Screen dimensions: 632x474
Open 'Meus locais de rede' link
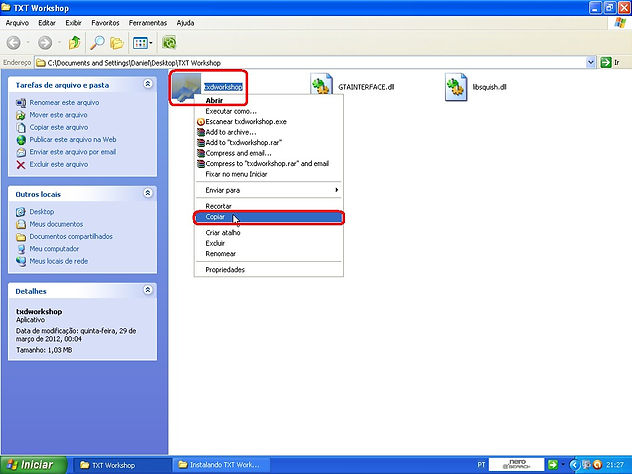click(58, 261)
